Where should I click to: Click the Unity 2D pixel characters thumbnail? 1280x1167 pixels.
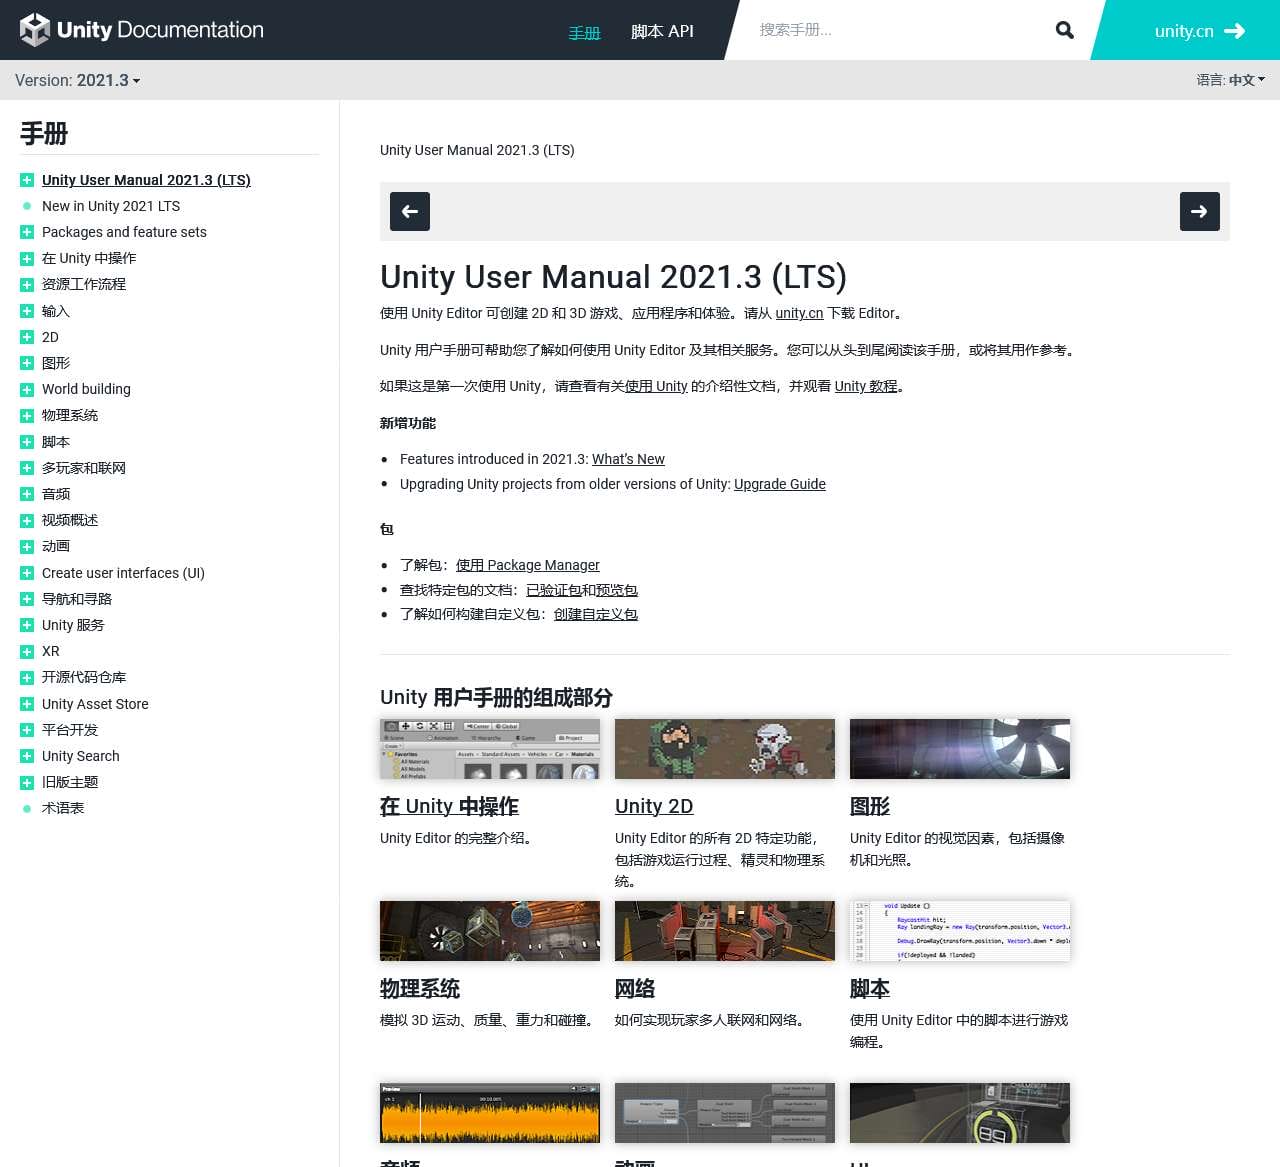(x=725, y=749)
